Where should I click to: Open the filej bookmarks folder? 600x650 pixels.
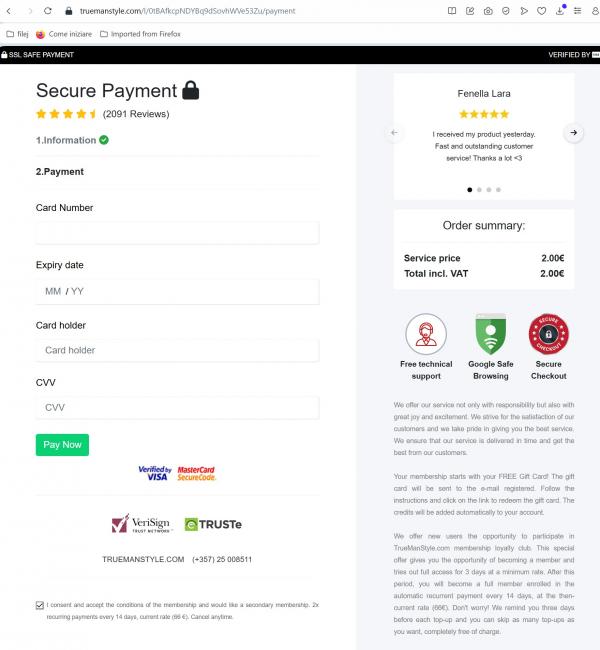[18, 33]
